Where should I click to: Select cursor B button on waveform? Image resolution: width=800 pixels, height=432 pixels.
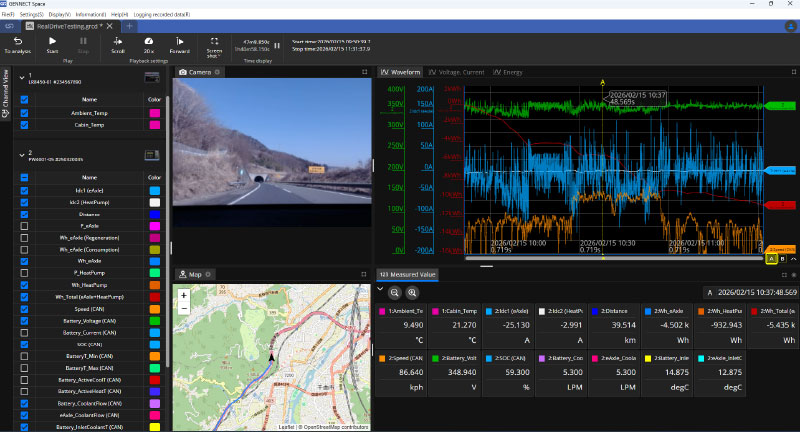pos(781,259)
